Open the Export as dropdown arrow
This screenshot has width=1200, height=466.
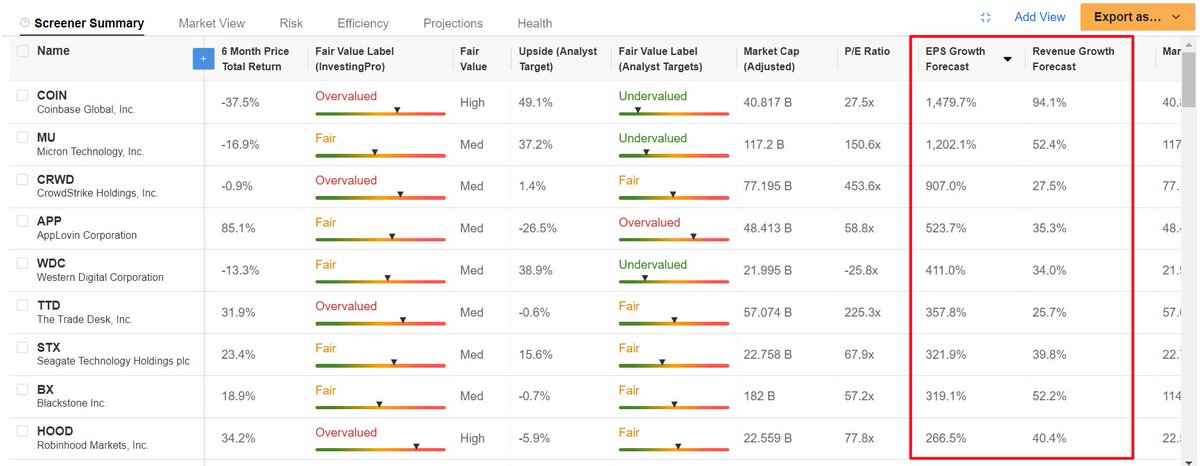[1175, 17]
